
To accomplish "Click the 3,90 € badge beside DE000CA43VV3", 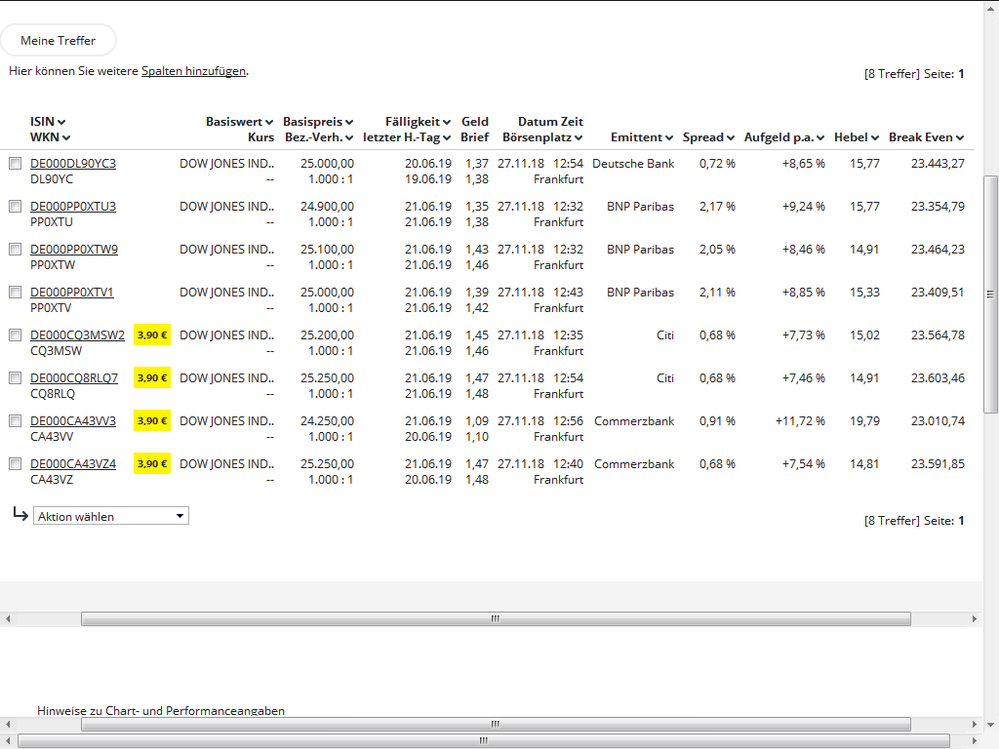I will 153,421.
